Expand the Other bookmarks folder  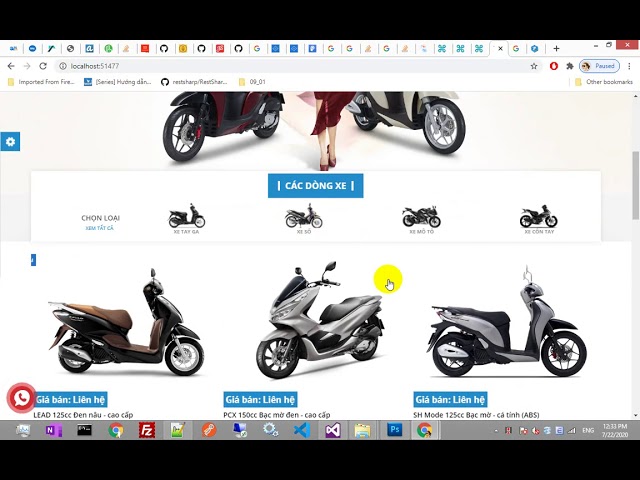point(604,82)
